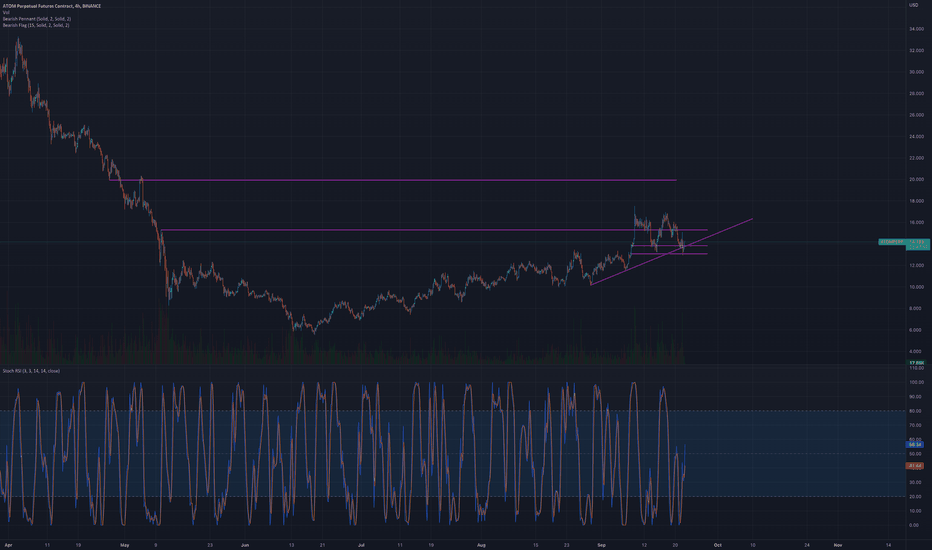Click the Jul label on time axis
This screenshot has height=550, width=932.
coord(361,545)
